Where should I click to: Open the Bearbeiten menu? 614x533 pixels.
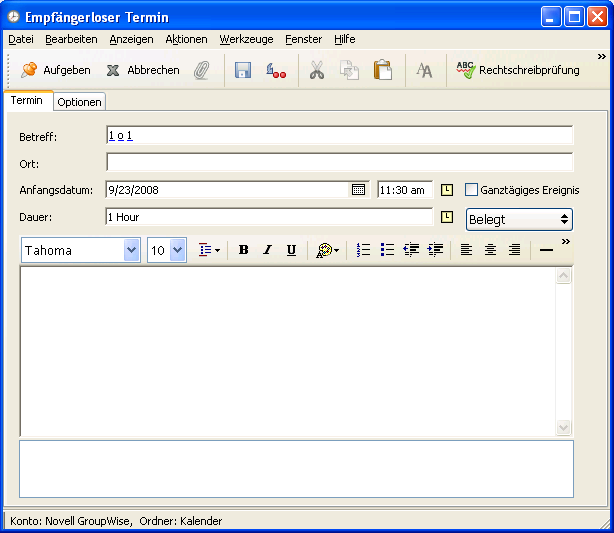pos(71,39)
